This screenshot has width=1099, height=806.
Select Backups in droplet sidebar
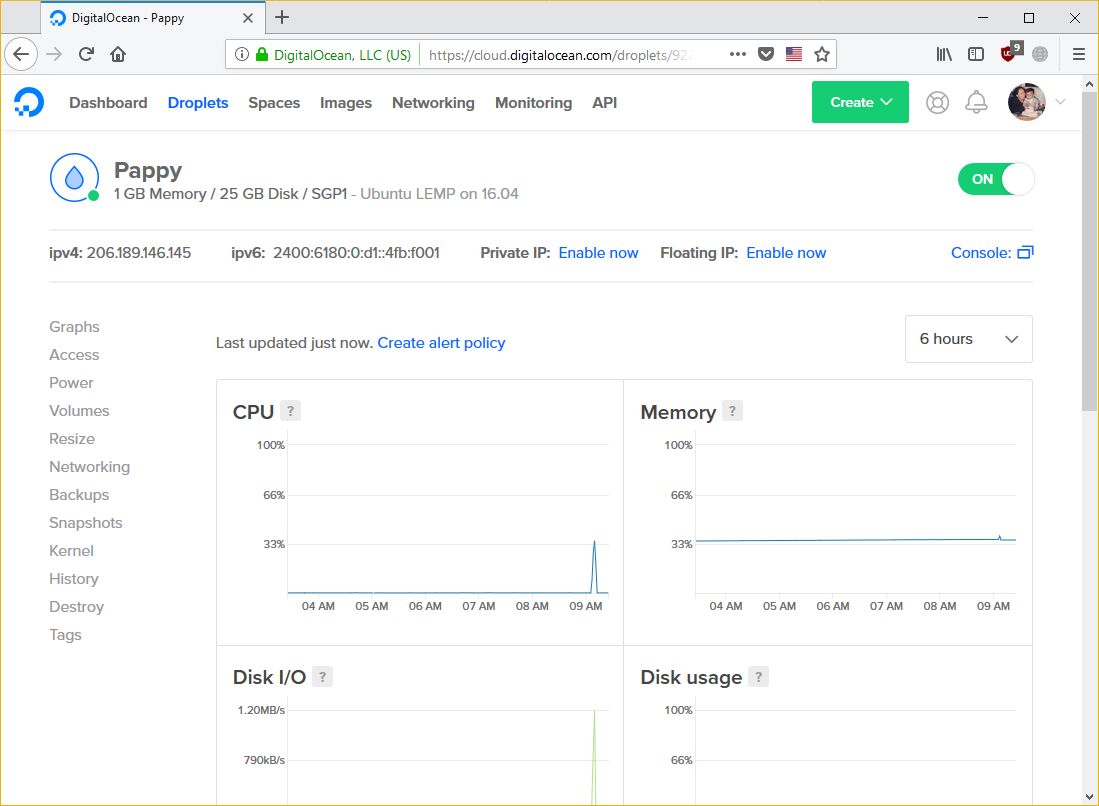pyautogui.click(x=78, y=495)
